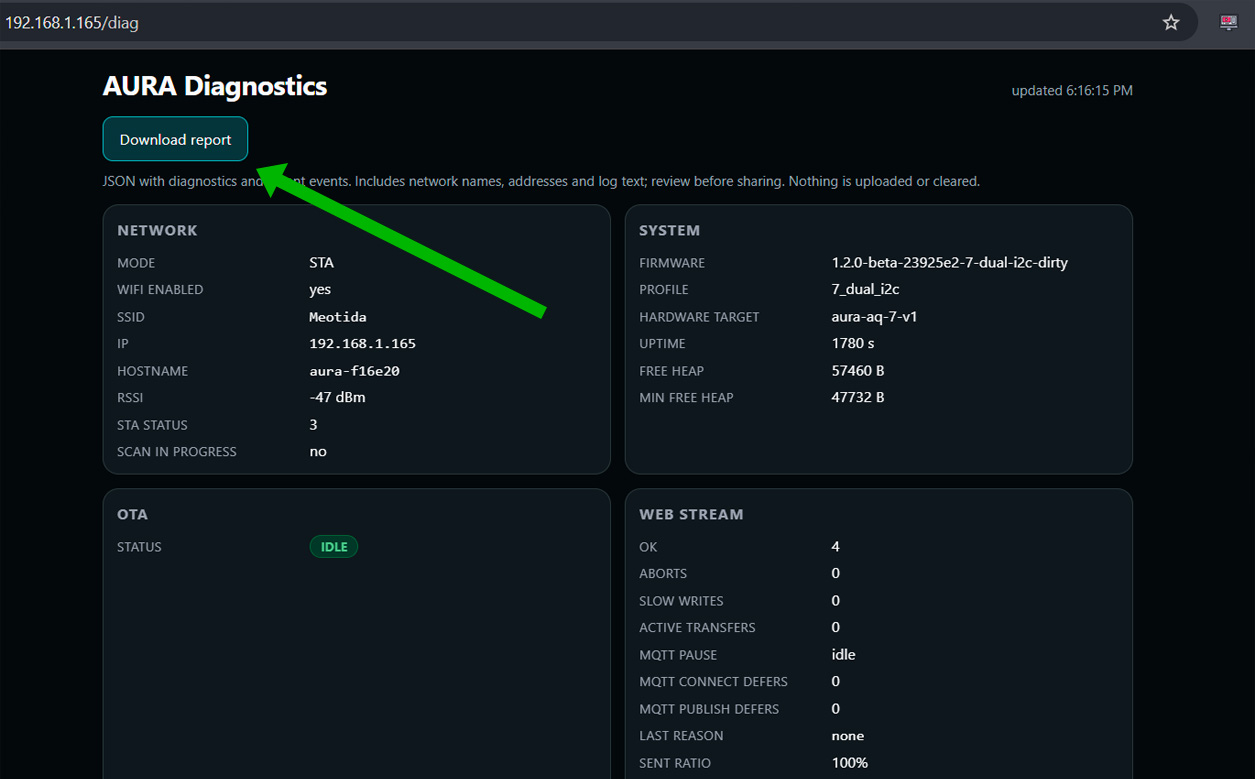This screenshot has width=1255, height=779.
Task: Click the NETWORK card title
Action: click(x=157, y=230)
